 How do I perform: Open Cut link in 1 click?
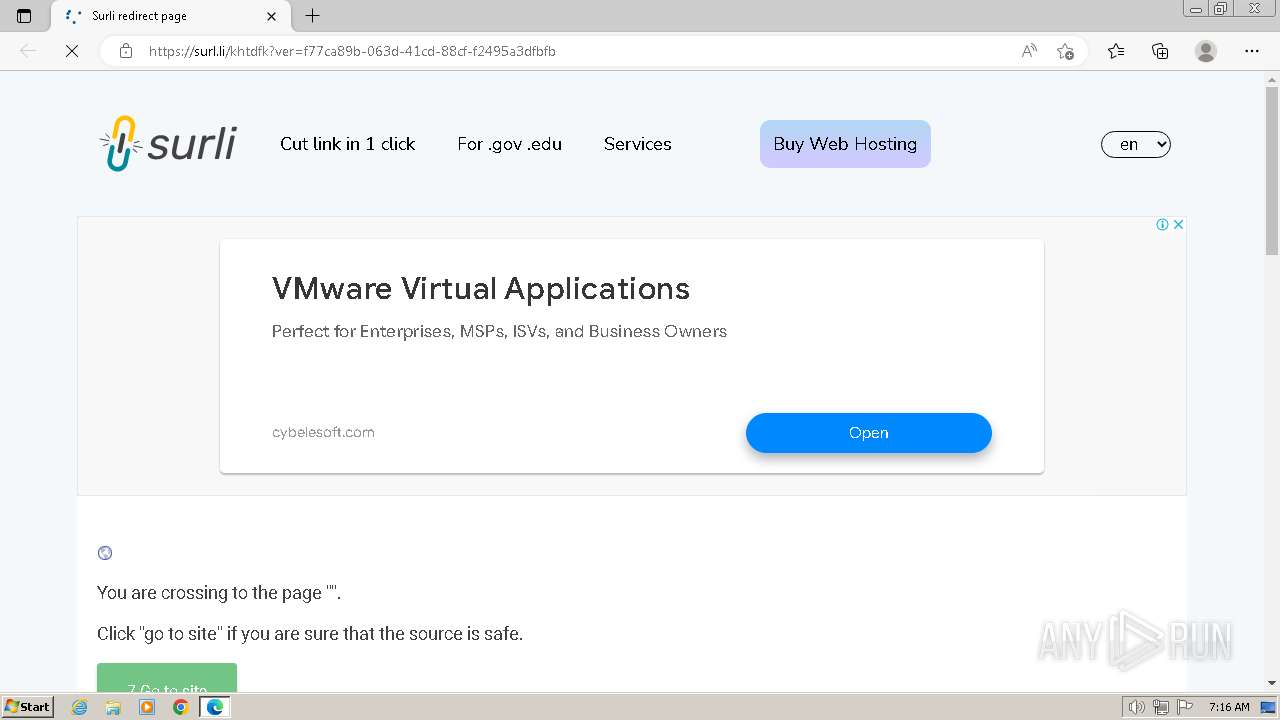pos(348,144)
